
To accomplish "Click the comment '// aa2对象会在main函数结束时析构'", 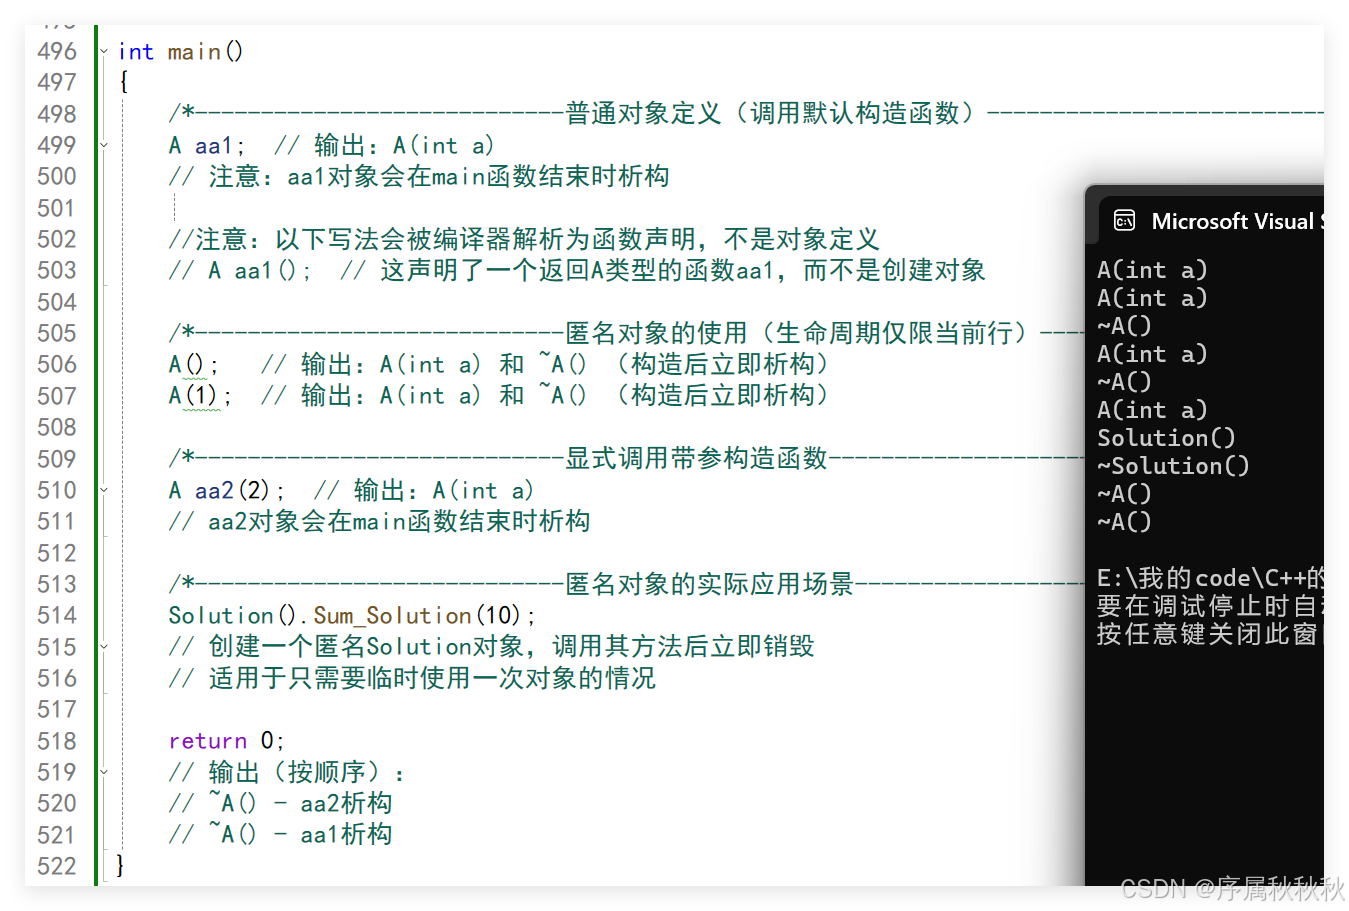I will [x=380, y=521].
